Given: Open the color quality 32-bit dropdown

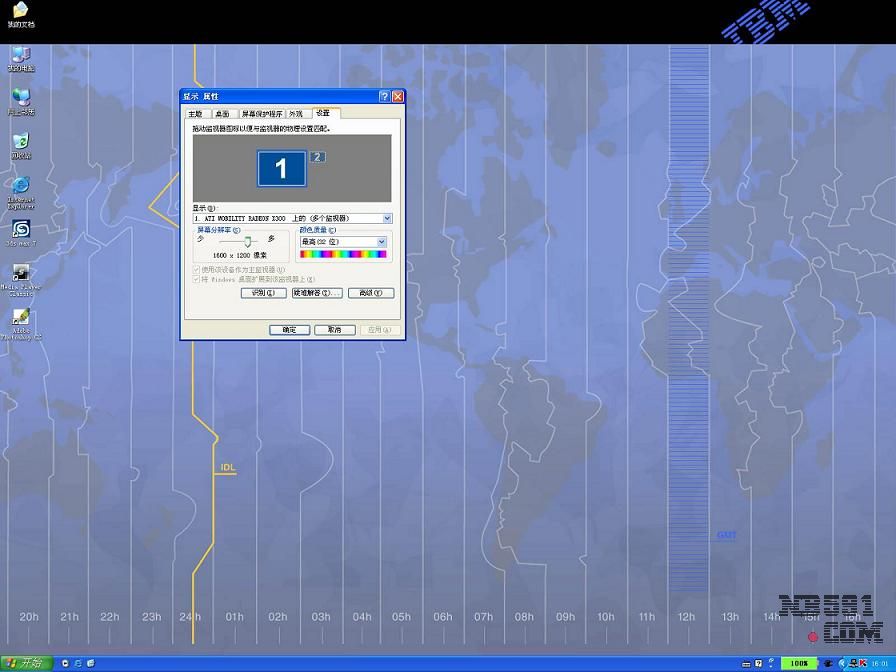Looking at the screenshot, I should pos(381,242).
